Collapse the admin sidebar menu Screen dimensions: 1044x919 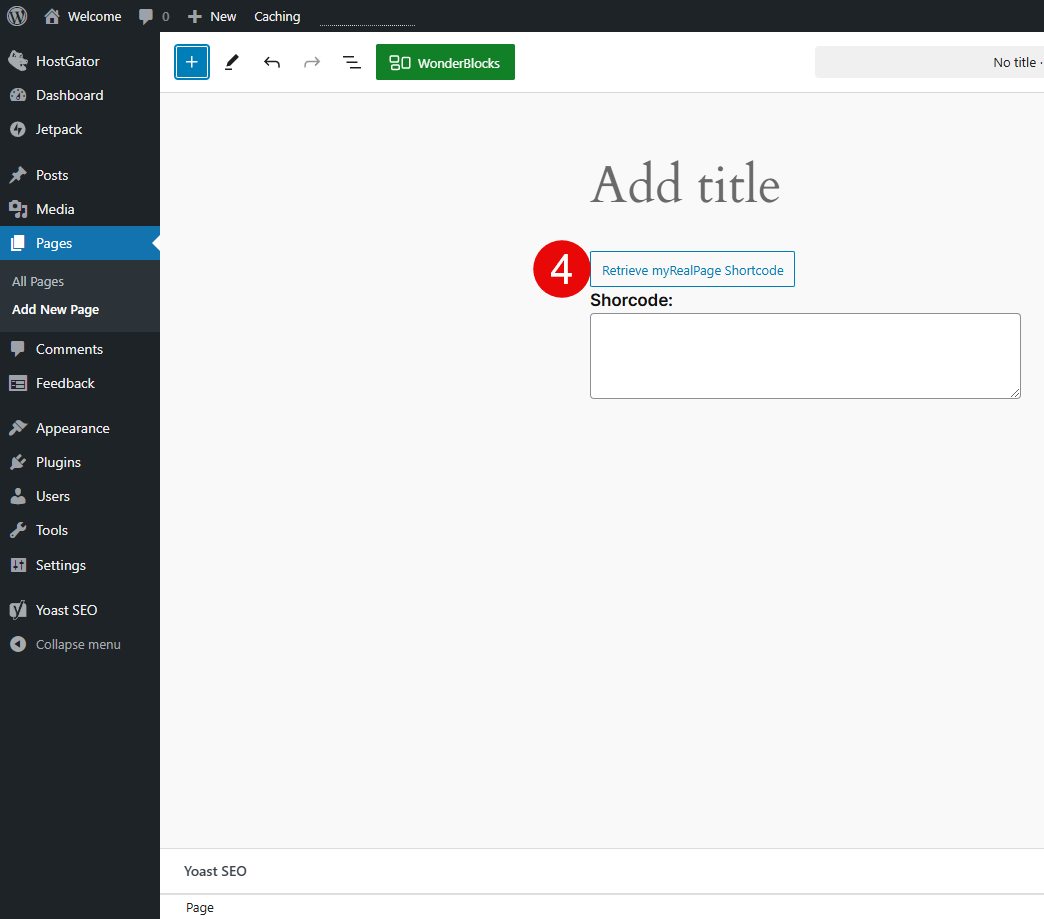pos(80,644)
